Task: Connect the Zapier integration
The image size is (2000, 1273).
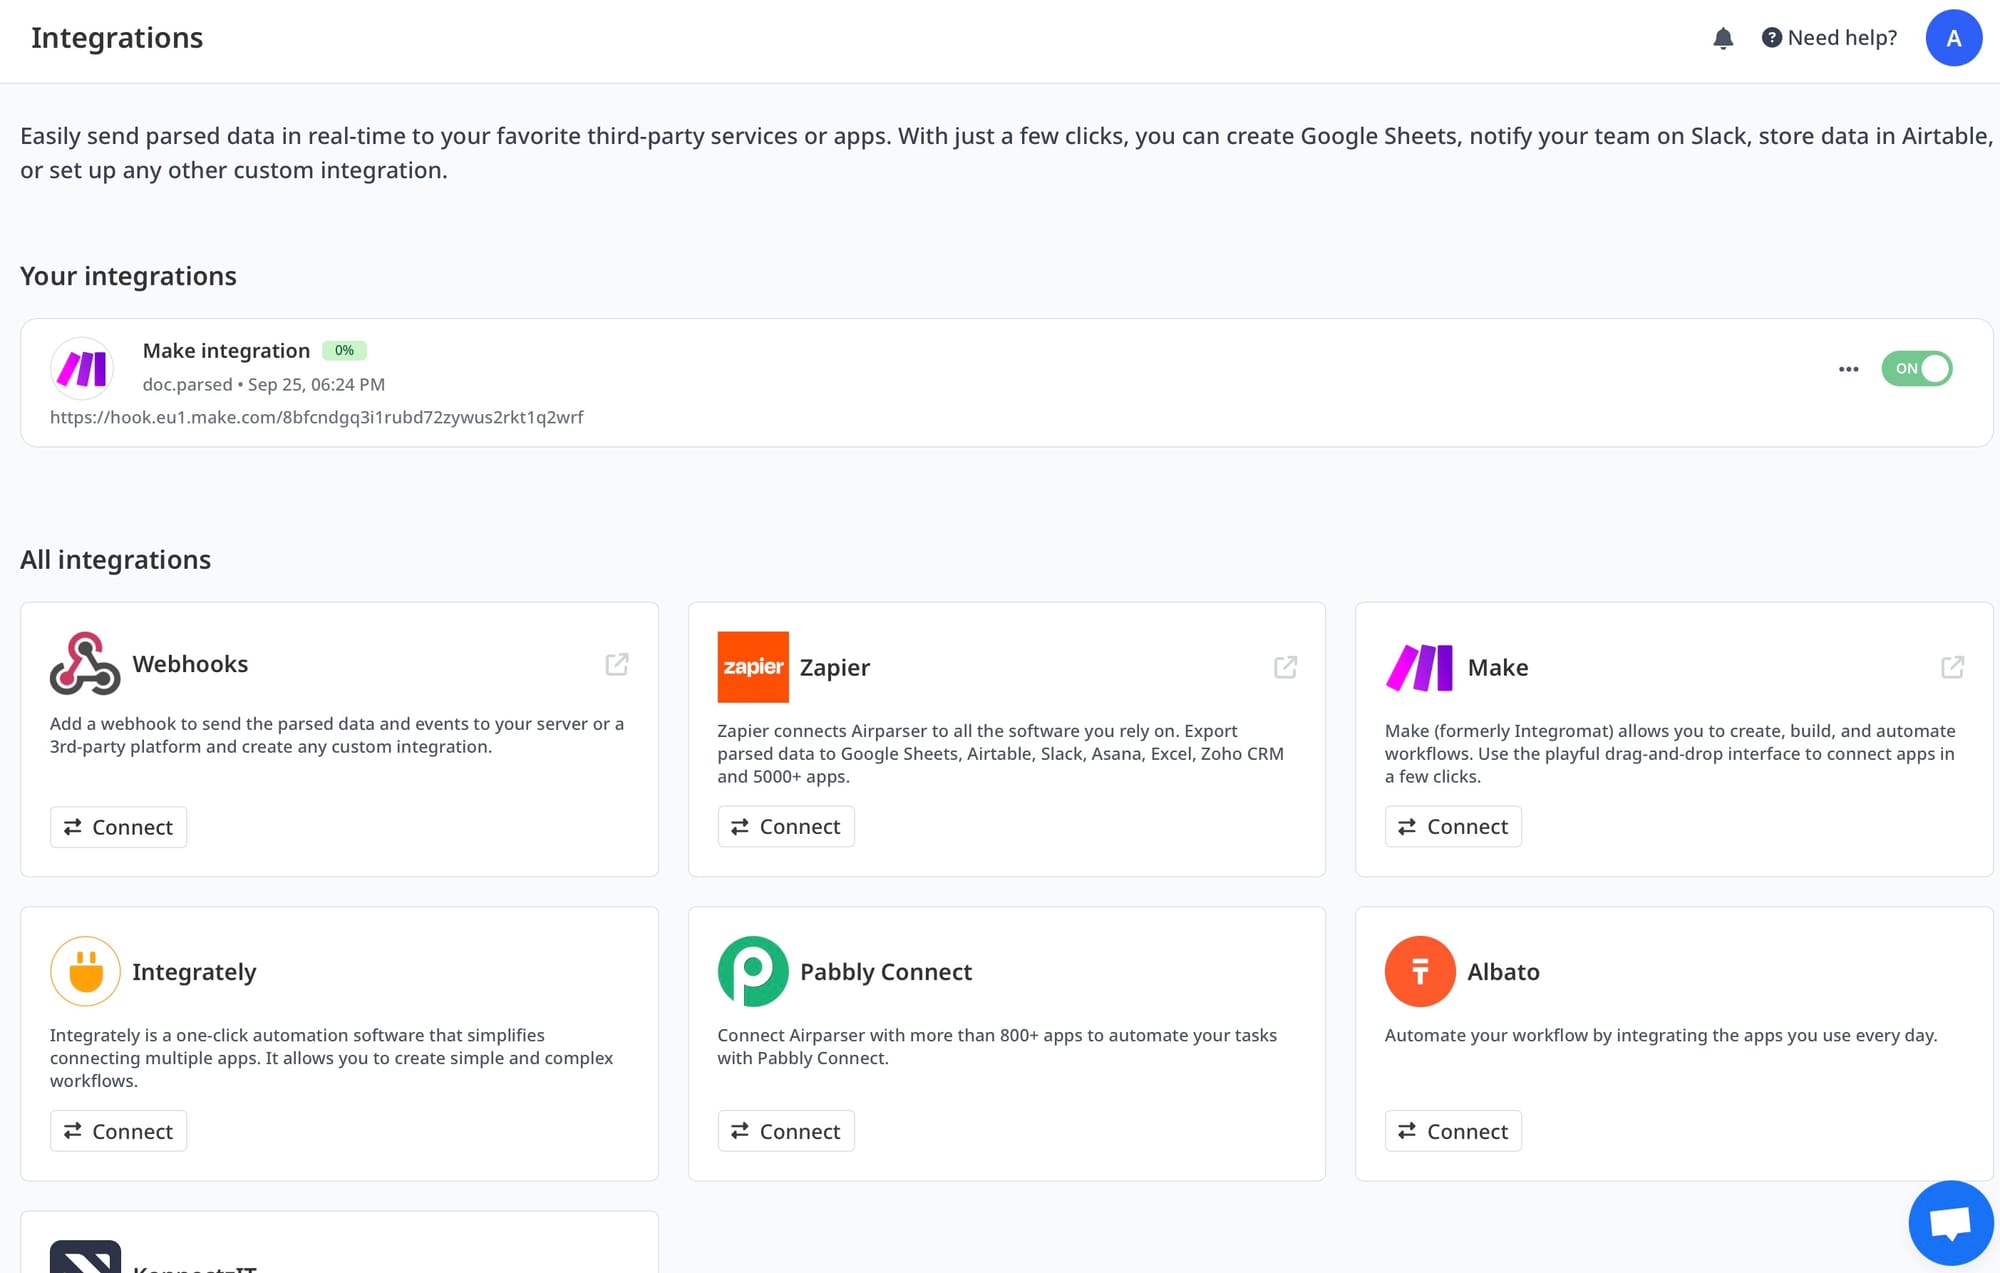Action: click(785, 827)
